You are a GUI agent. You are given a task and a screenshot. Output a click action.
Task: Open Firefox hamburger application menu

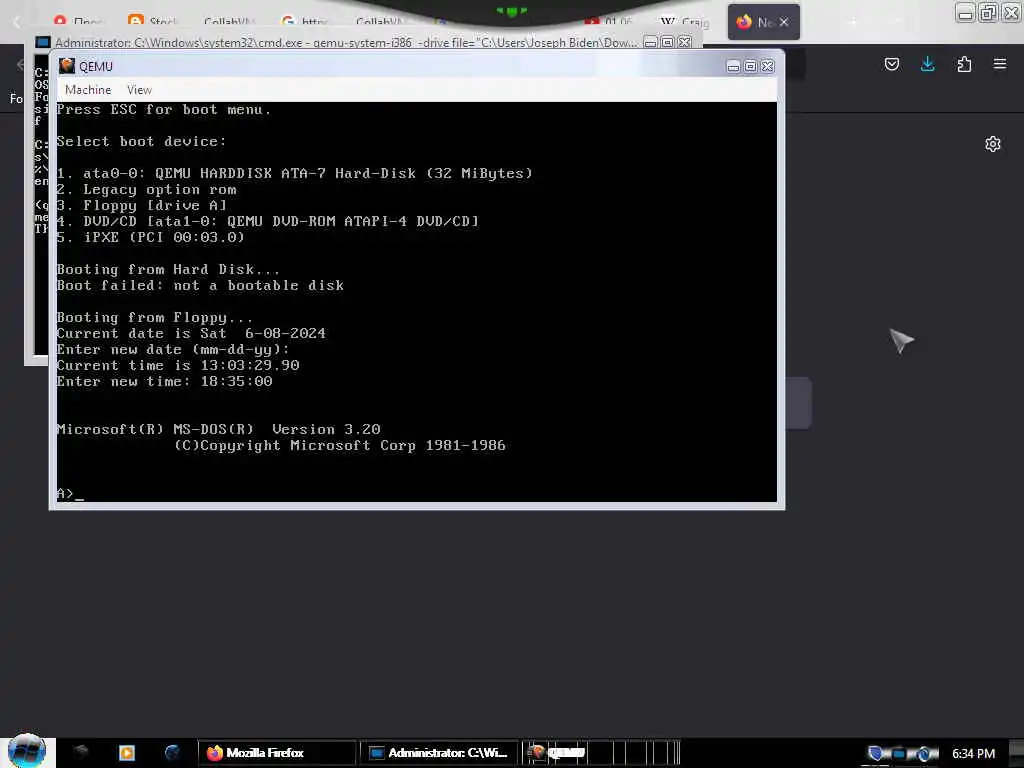click(x=1000, y=64)
